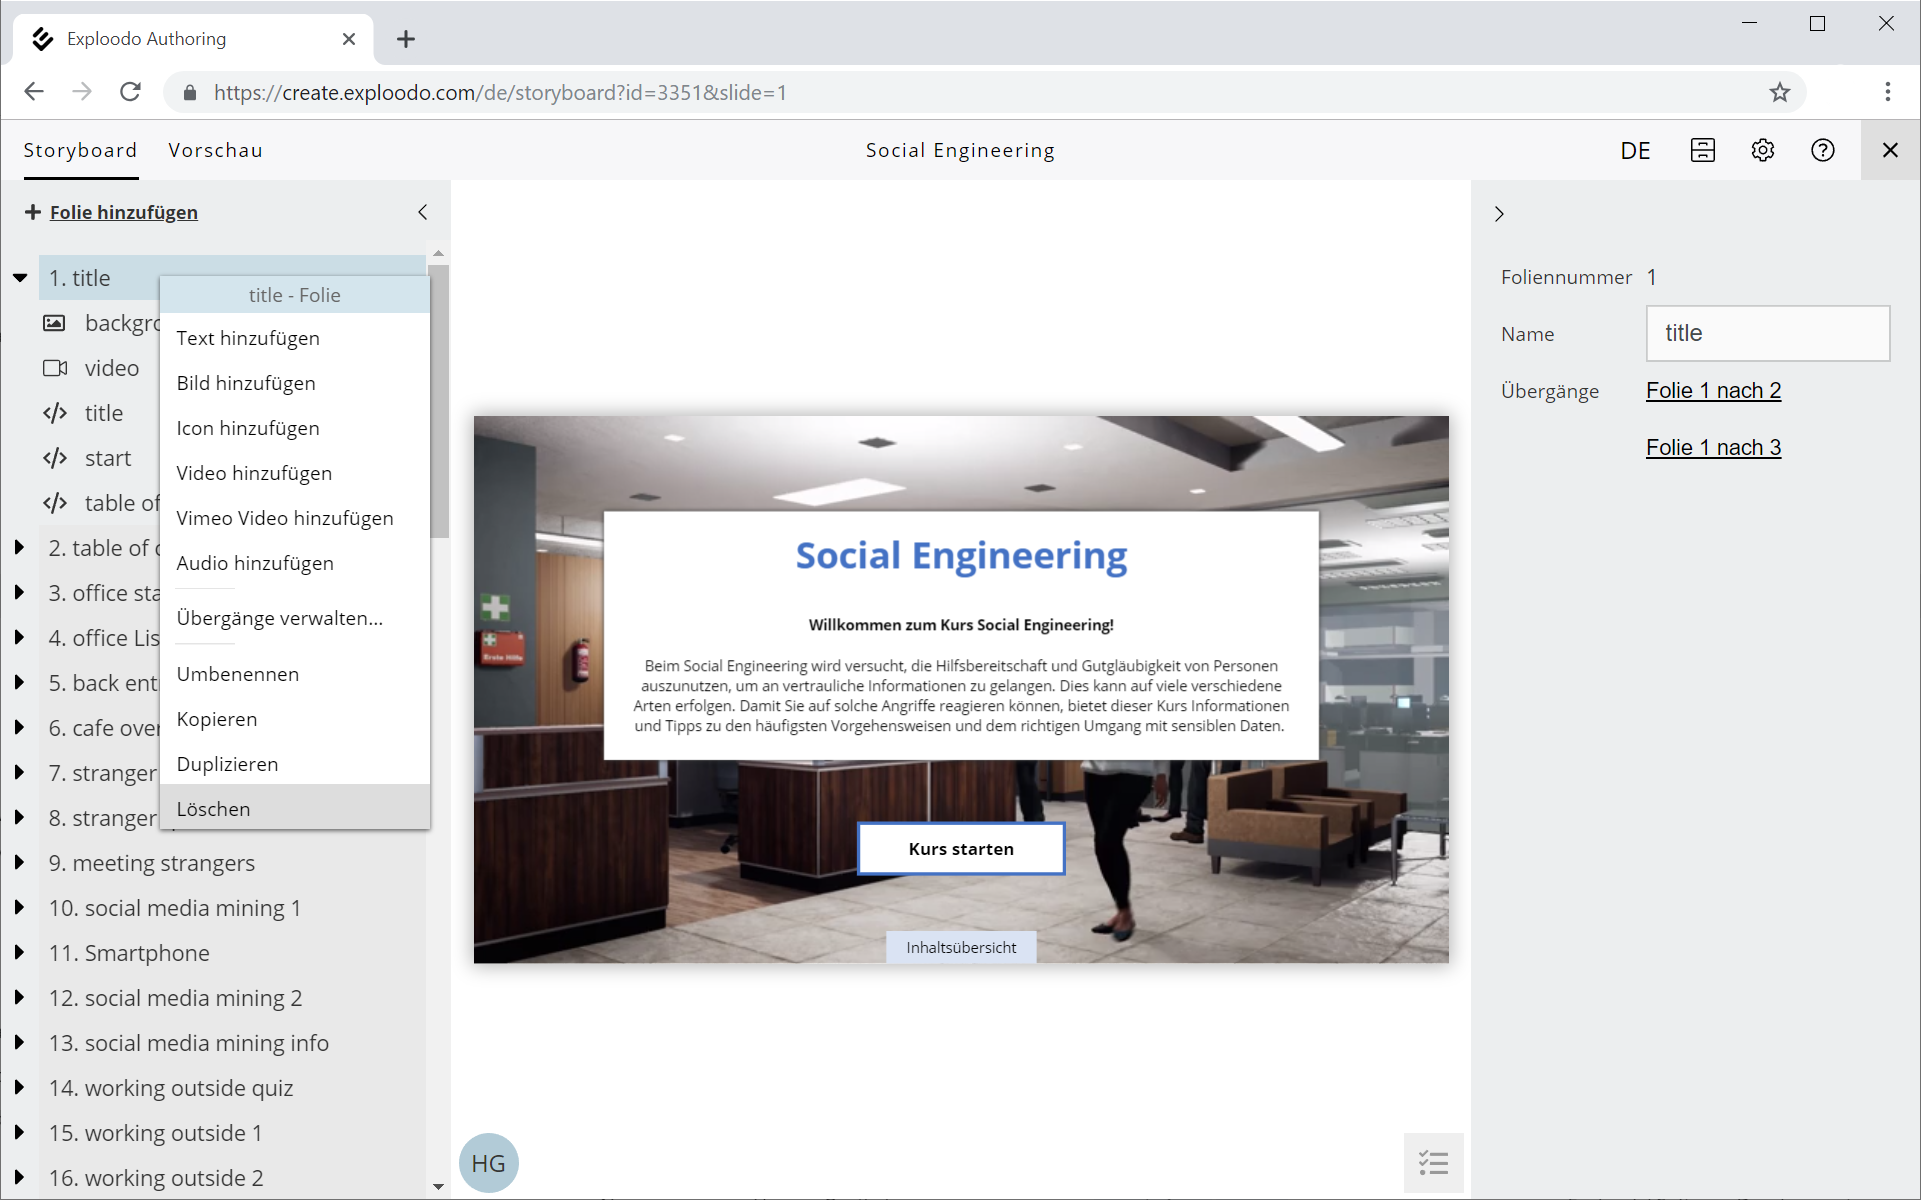
Task: Click the video camera icon in tree
Action: click(55, 368)
